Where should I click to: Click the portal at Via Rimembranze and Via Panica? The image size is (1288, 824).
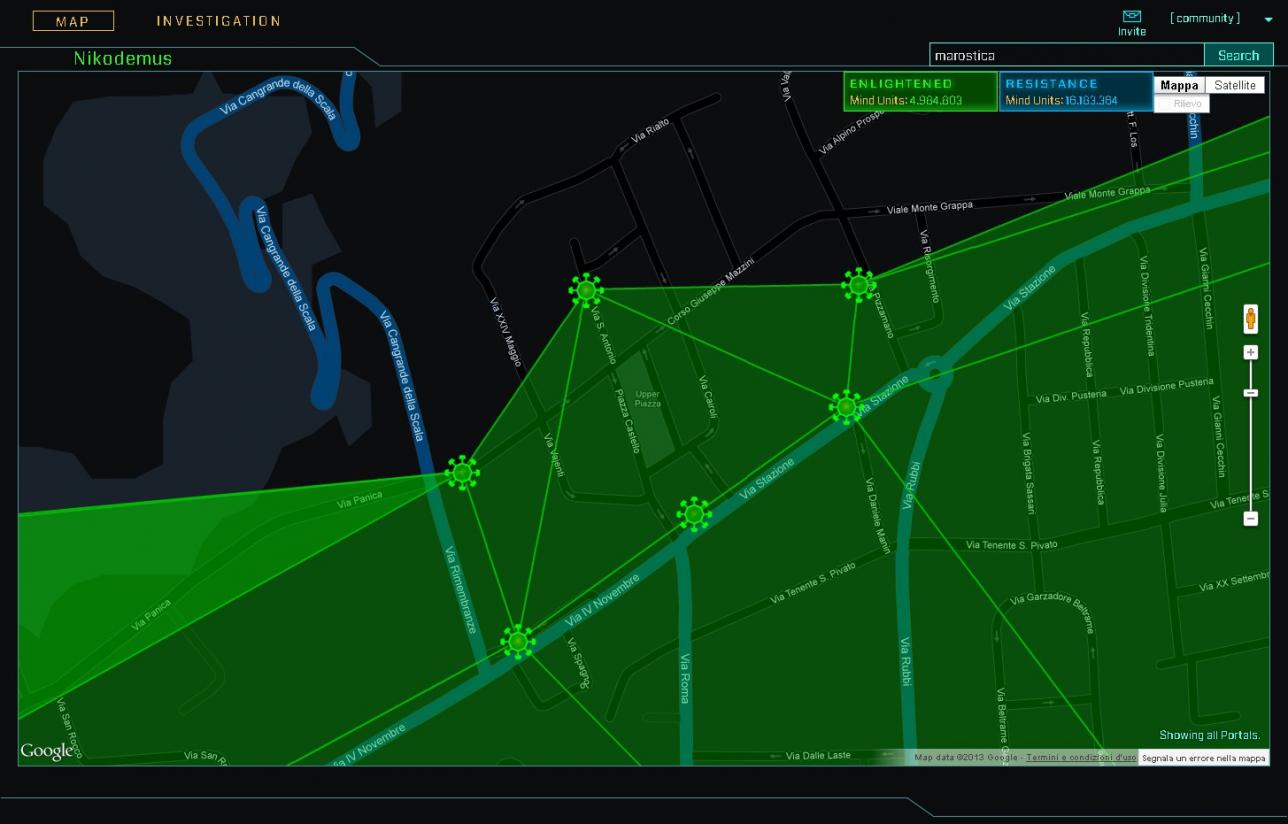tap(462, 472)
